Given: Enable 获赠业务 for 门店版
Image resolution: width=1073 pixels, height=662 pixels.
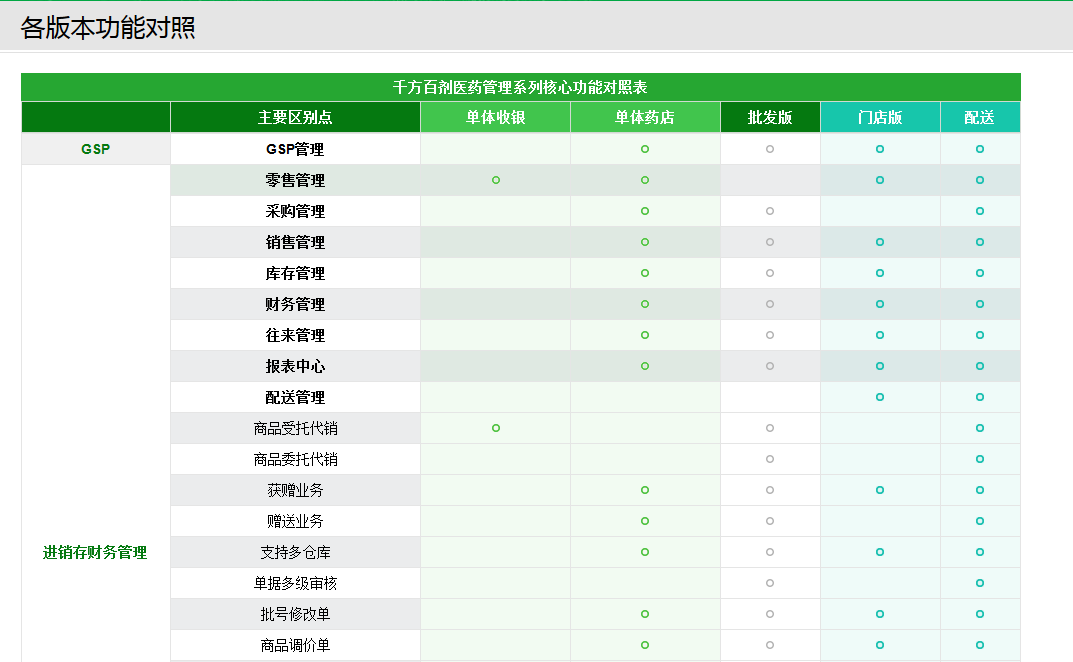Looking at the screenshot, I should coord(879,490).
